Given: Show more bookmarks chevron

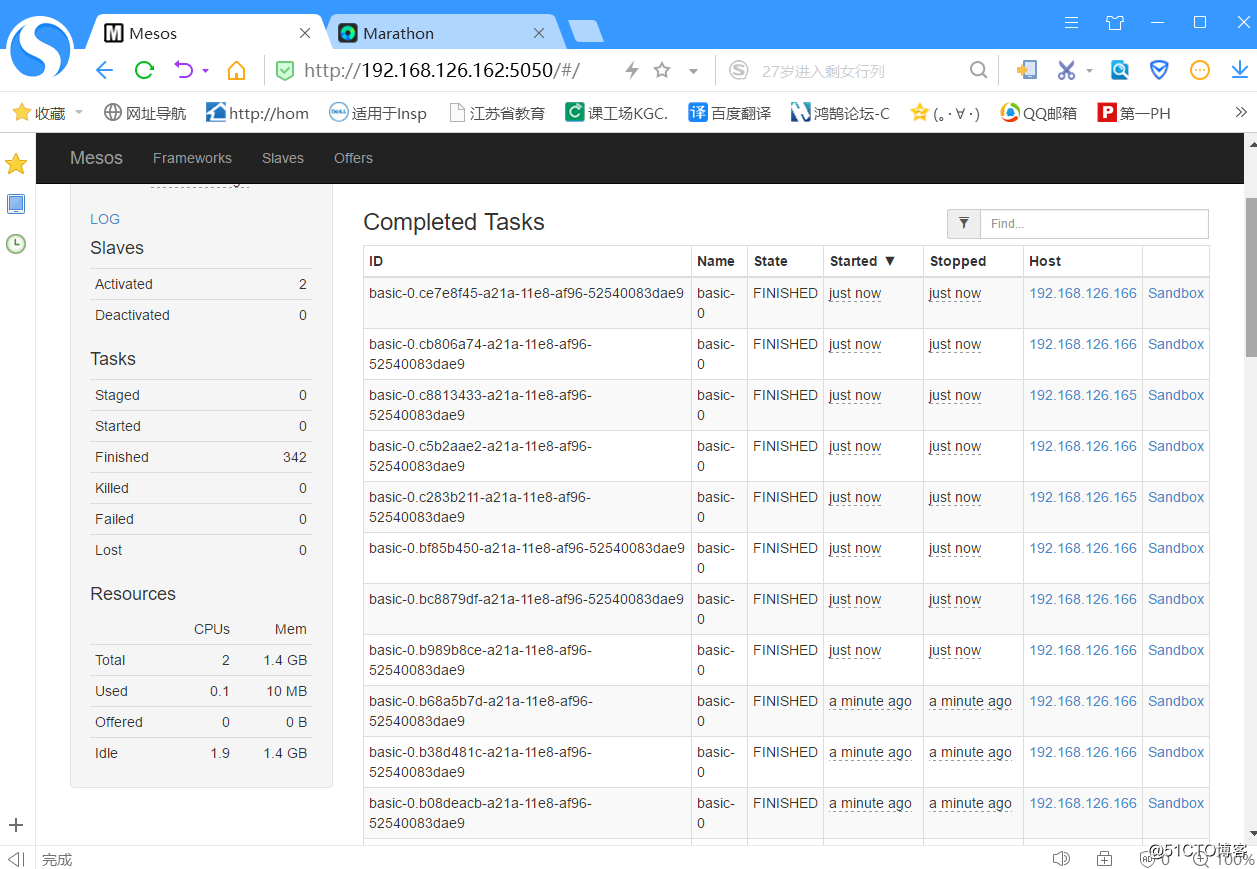Looking at the screenshot, I should tap(1241, 112).
